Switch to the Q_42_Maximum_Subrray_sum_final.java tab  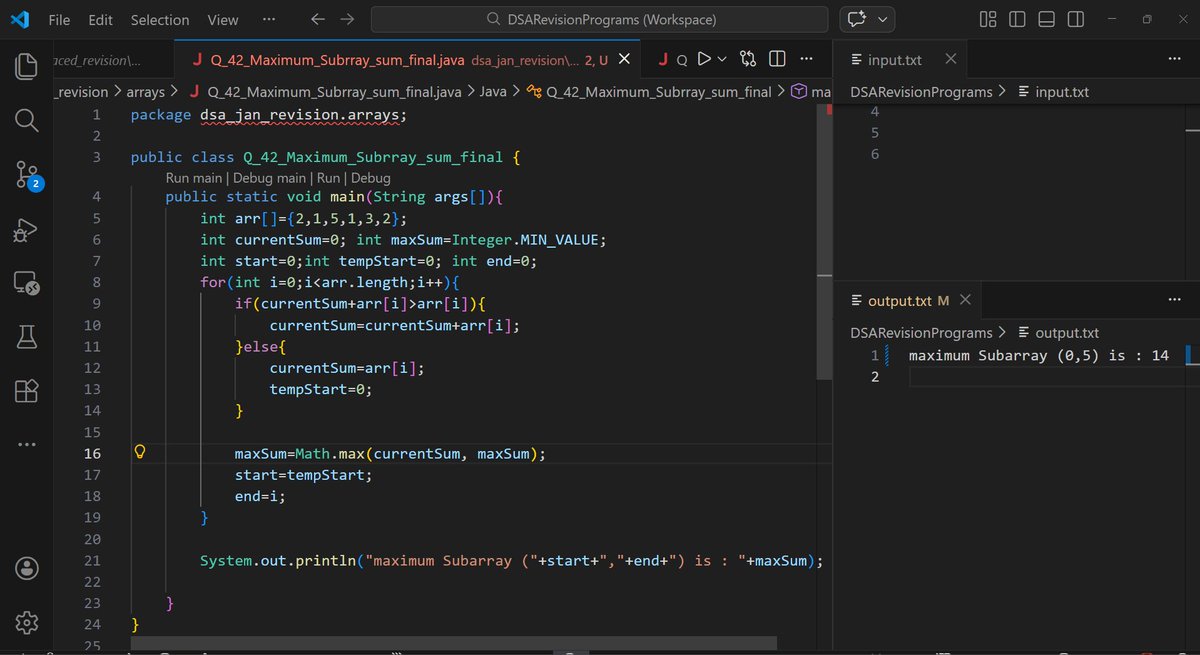click(x=407, y=60)
